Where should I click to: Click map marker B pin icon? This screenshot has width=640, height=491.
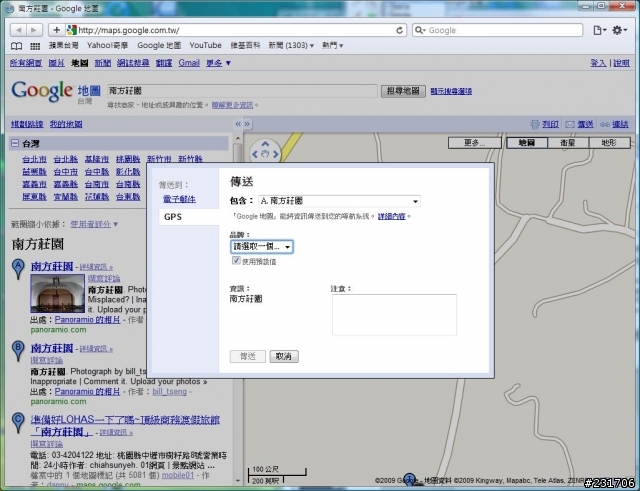tap(18, 351)
